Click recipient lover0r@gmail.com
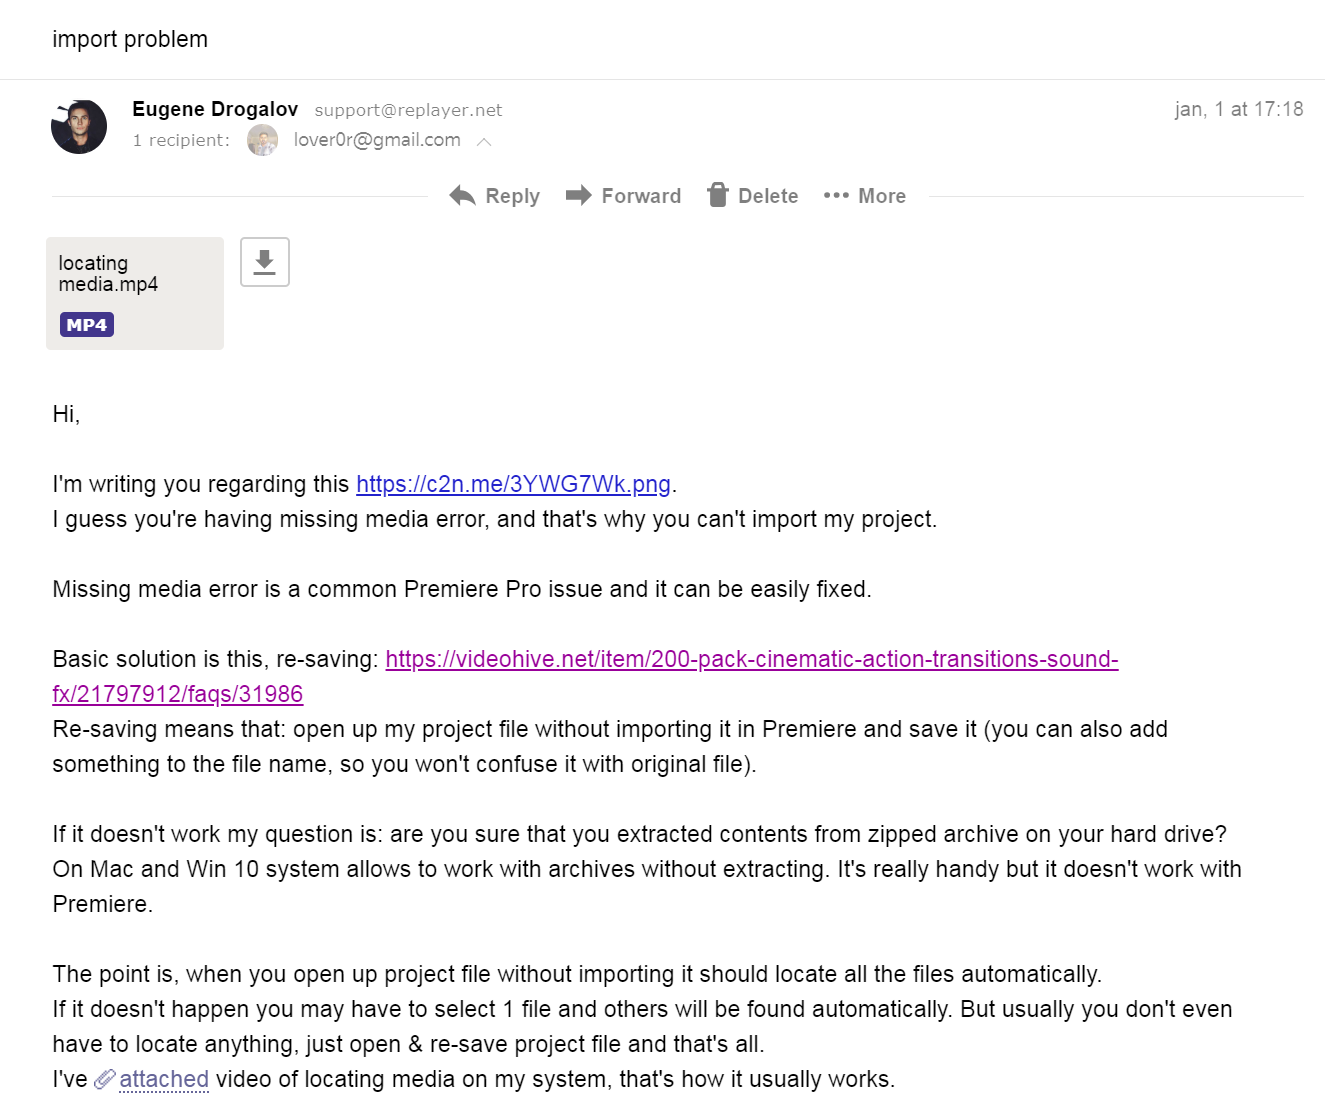 [377, 140]
